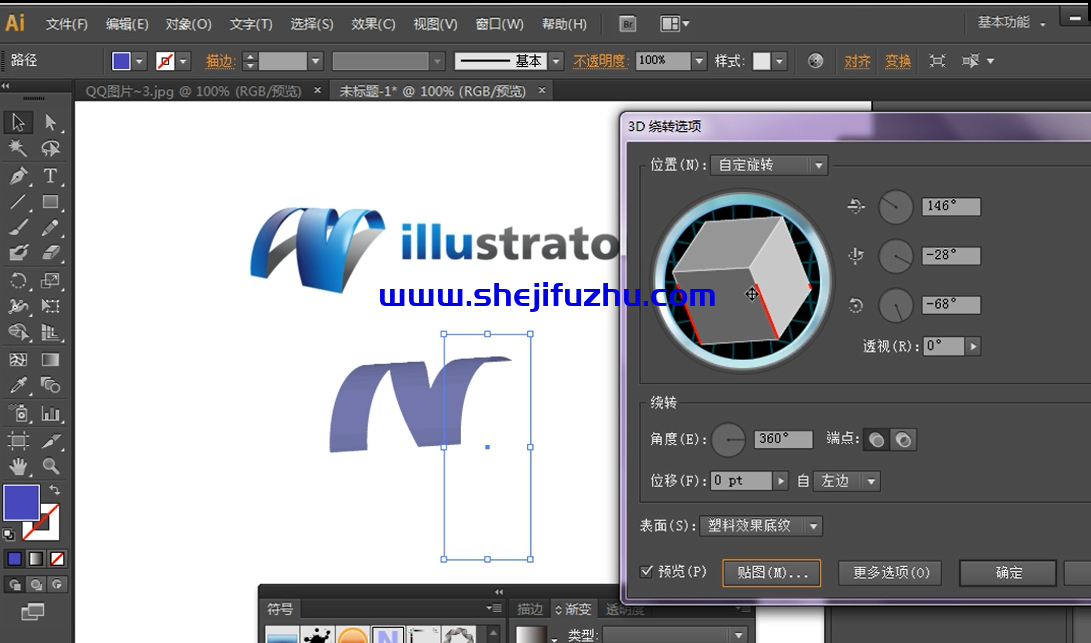Select the Direct Selection tool (white arrow)
Image resolution: width=1091 pixels, height=643 pixels.
50,122
